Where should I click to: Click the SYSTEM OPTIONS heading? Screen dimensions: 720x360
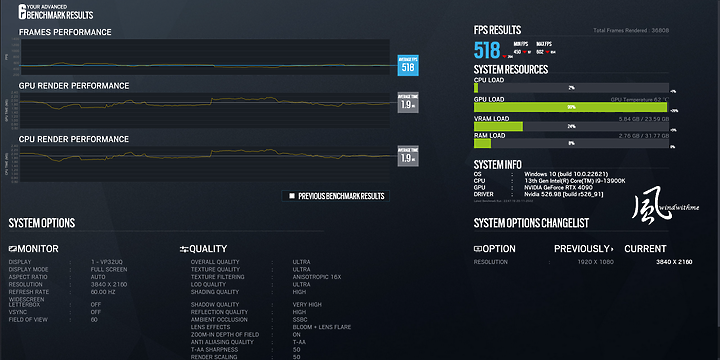click(x=42, y=223)
